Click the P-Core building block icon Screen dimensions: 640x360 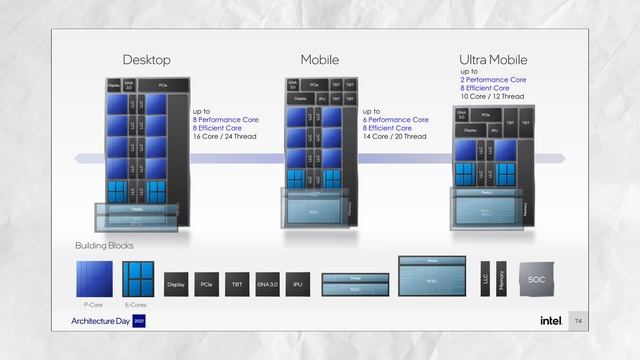pyautogui.click(x=94, y=279)
